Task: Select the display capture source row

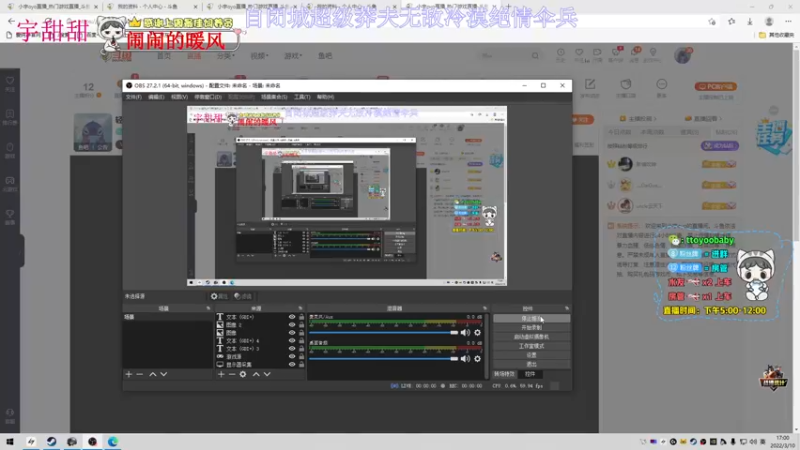Action: pyautogui.click(x=260, y=365)
